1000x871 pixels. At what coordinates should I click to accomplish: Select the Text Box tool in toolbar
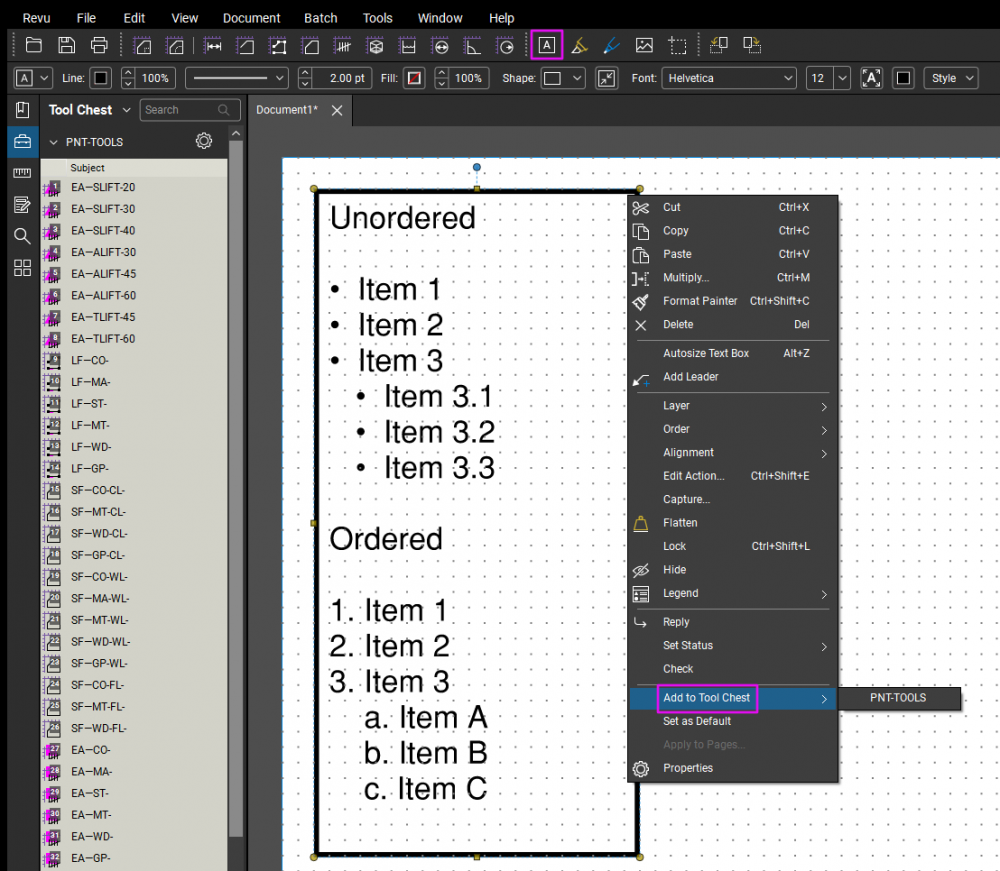coord(547,45)
